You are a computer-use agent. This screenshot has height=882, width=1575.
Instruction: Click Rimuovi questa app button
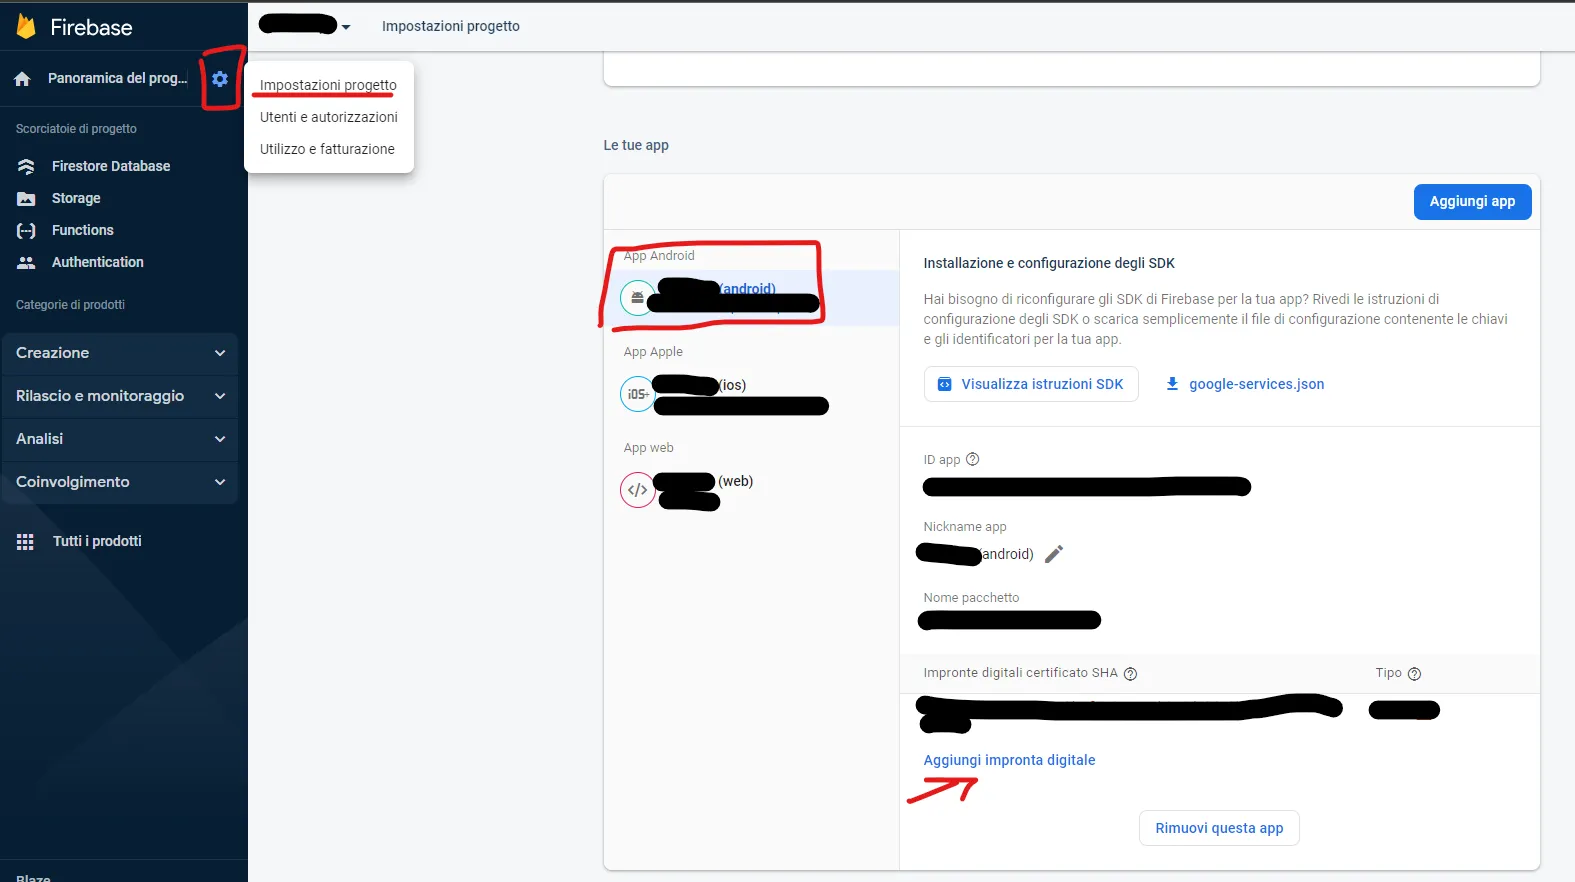[1219, 828]
